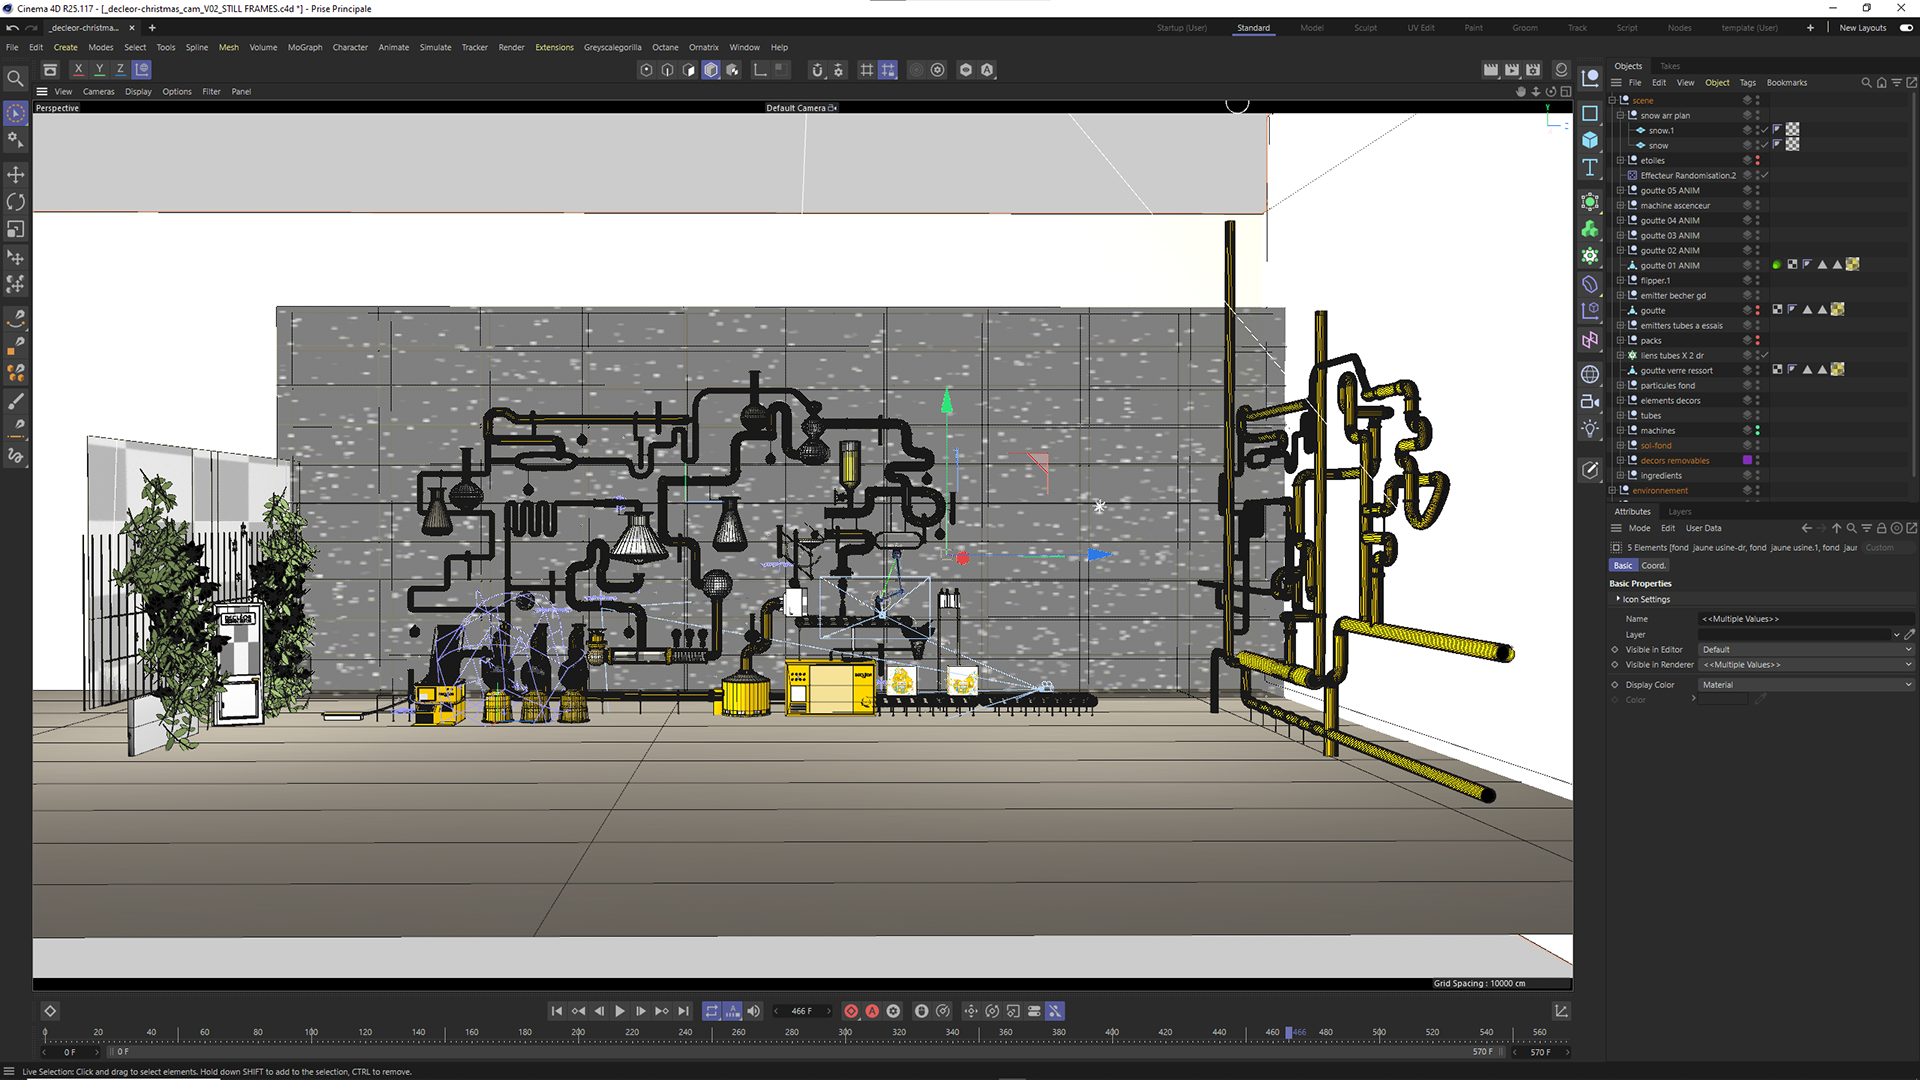Image resolution: width=1920 pixels, height=1080 pixels.
Task: Collapse the snow arr plan group
Action: coord(1620,116)
